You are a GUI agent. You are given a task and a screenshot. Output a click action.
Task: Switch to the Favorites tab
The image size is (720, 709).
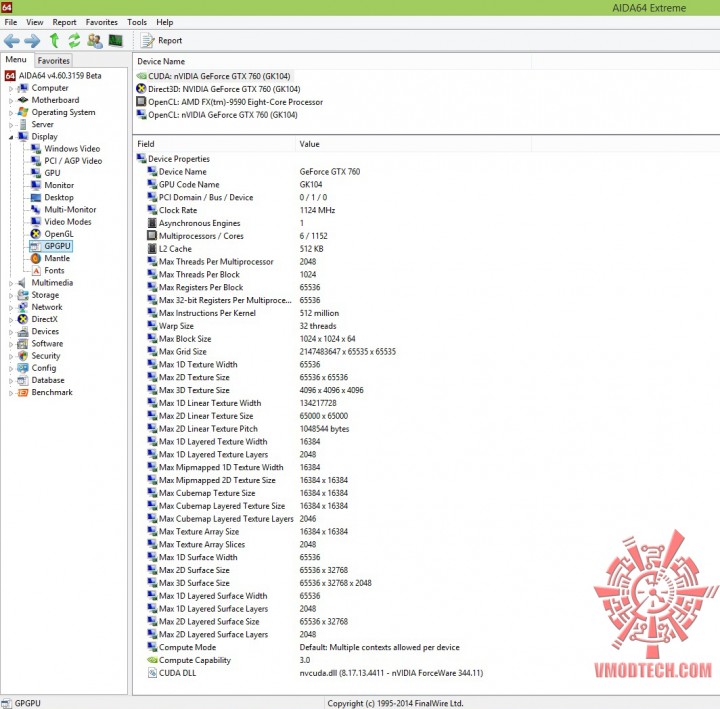pos(53,60)
